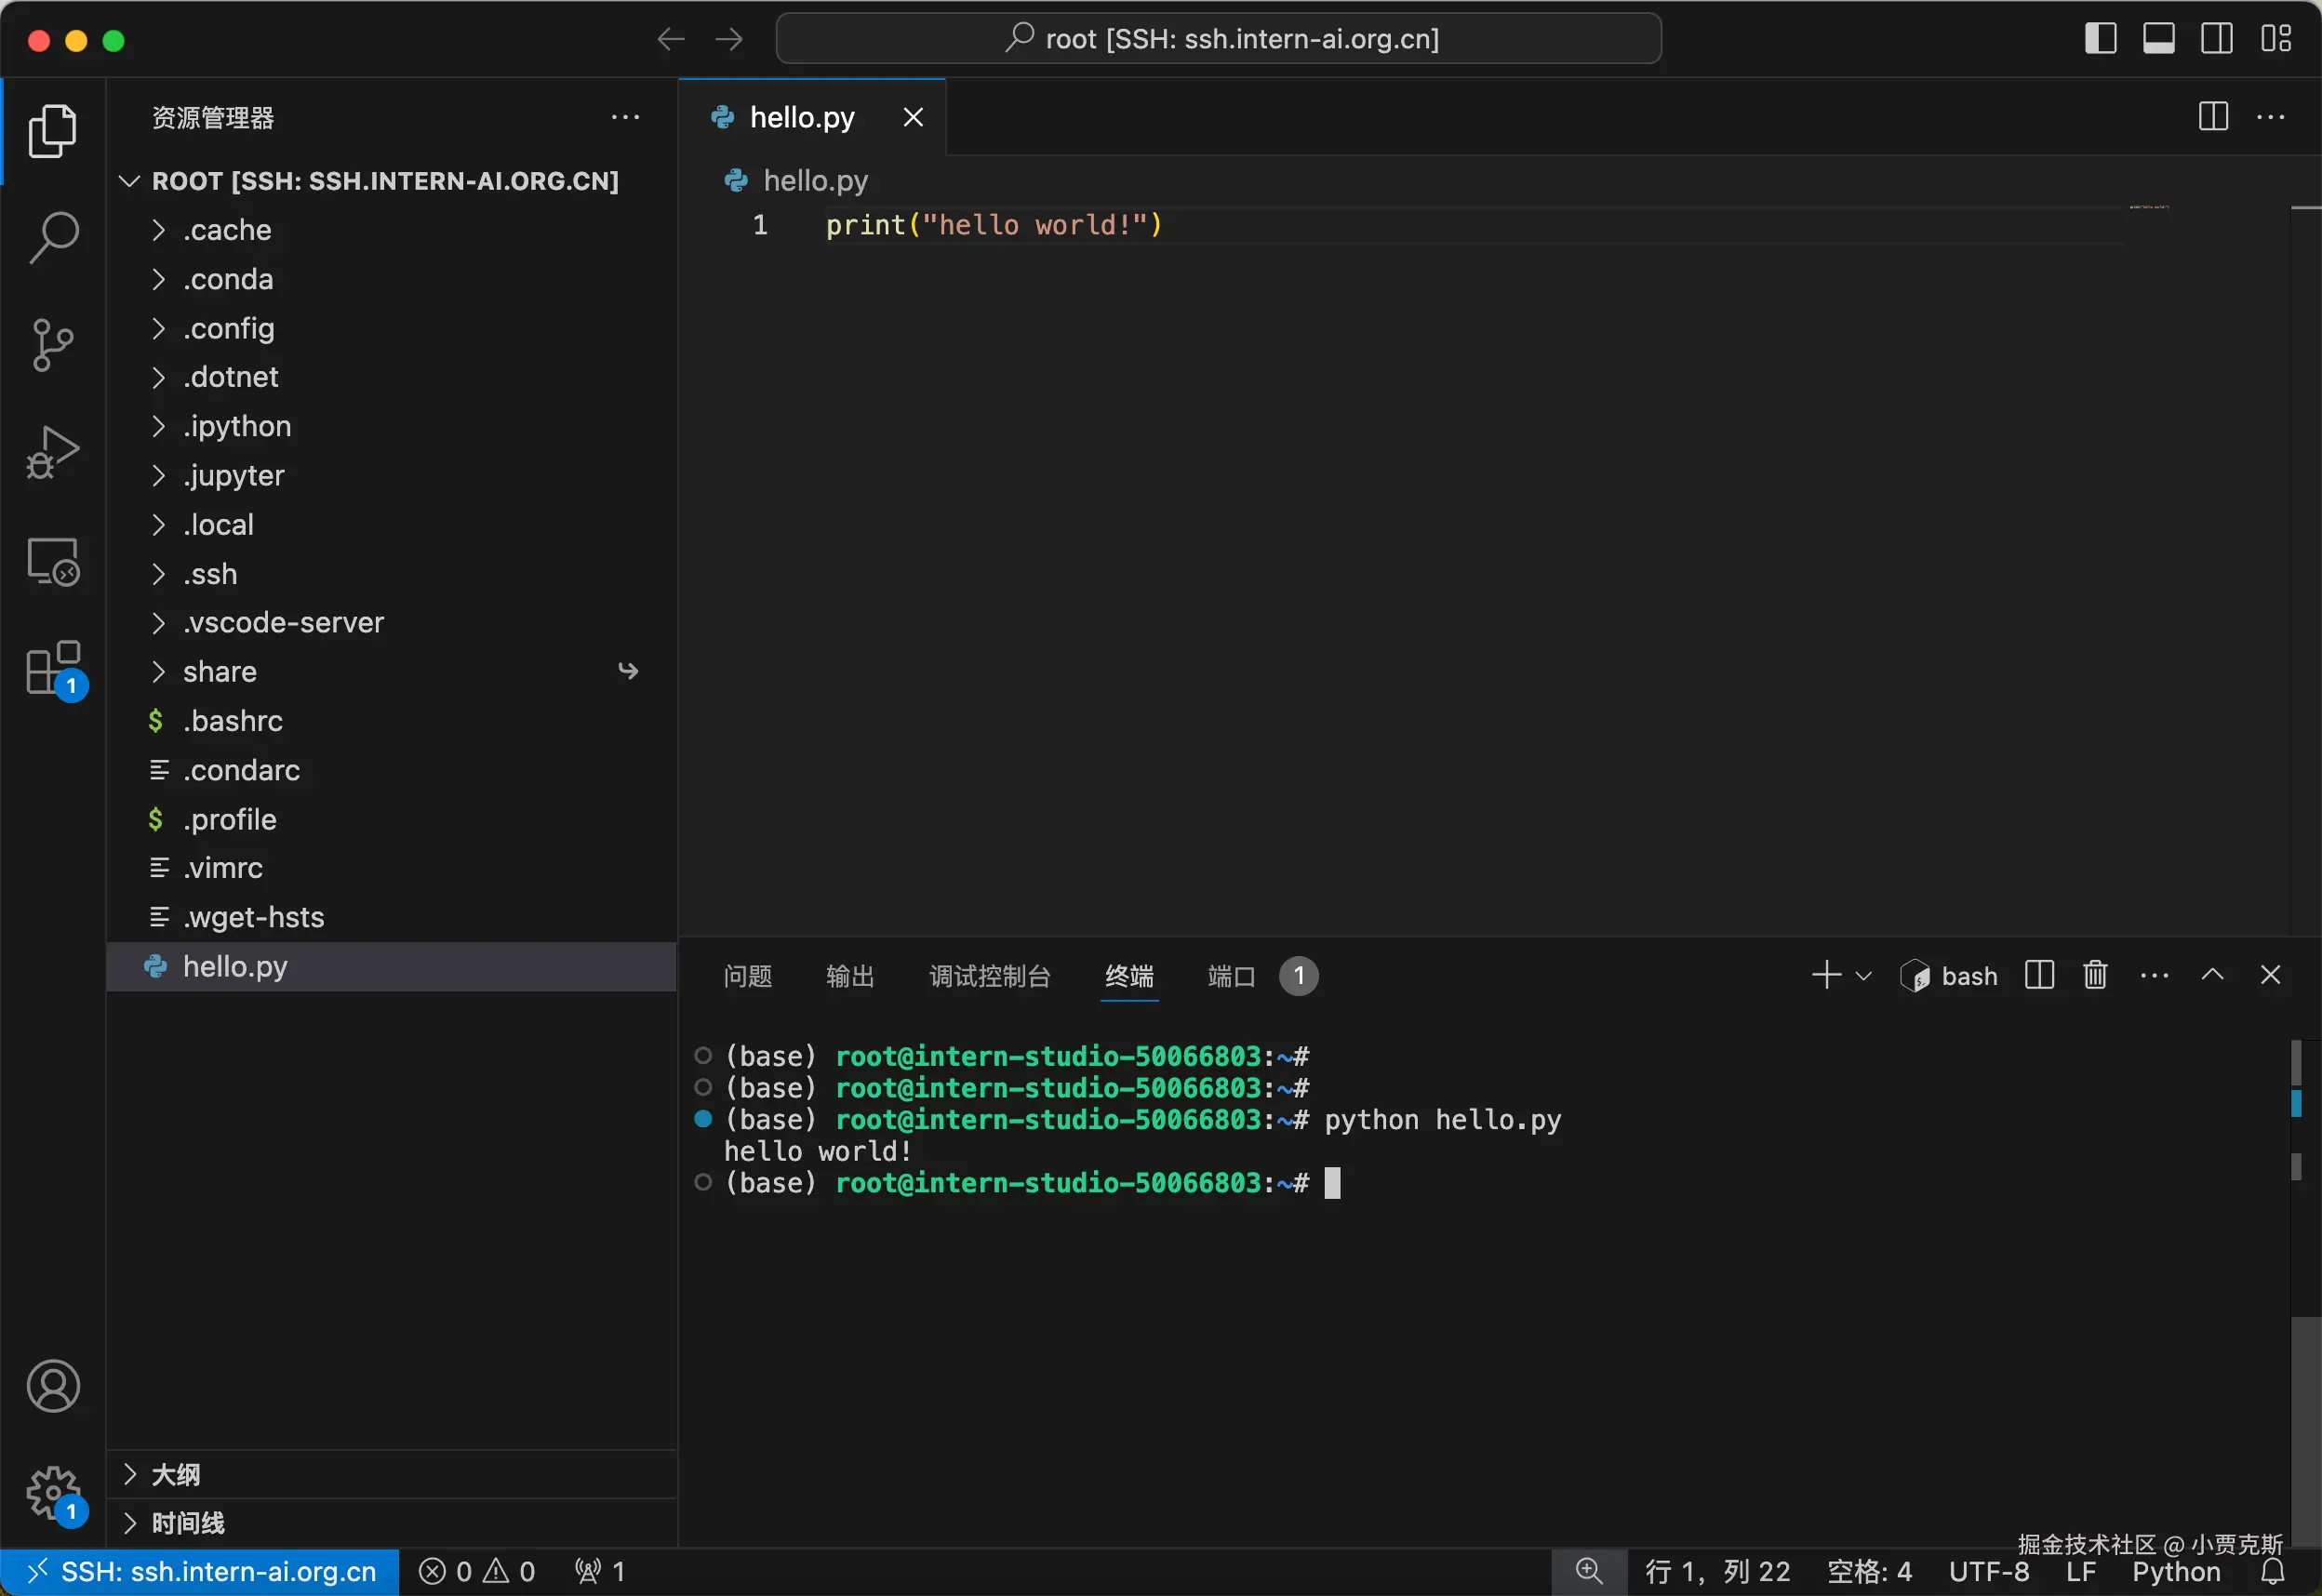Split the editor to the right

coord(2213,117)
